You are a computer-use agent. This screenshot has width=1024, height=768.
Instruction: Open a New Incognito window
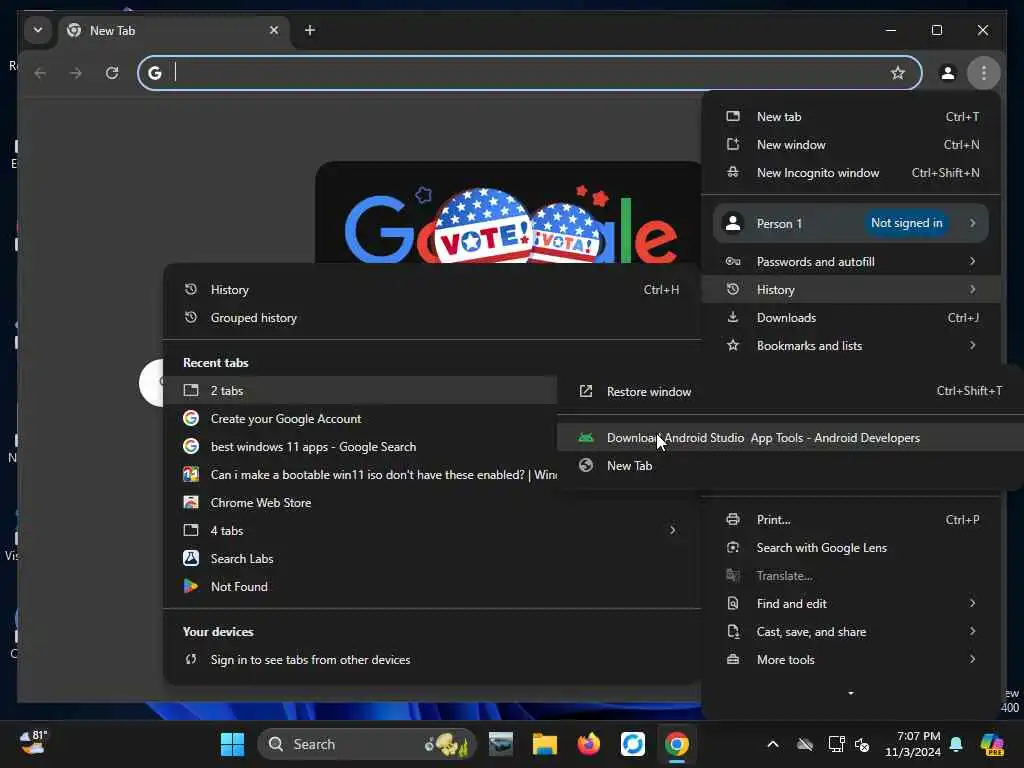pos(852,173)
